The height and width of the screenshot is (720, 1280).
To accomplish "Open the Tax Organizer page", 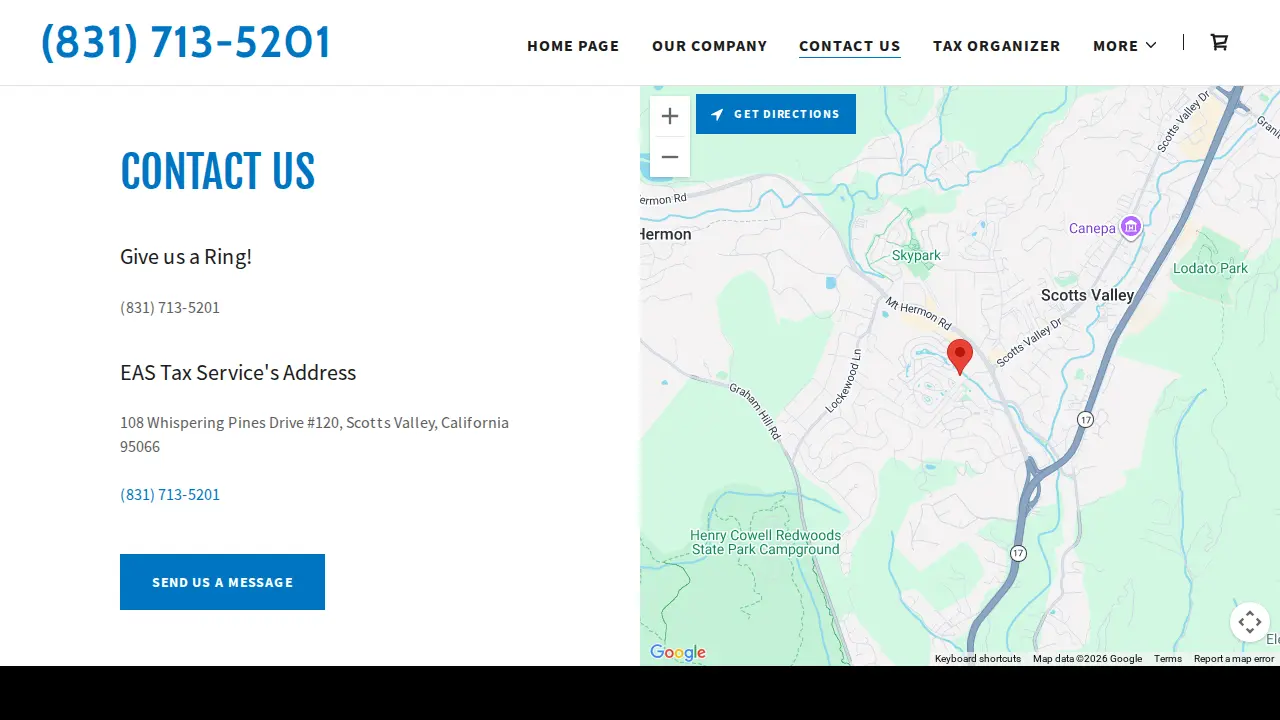I will click(x=996, y=46).
